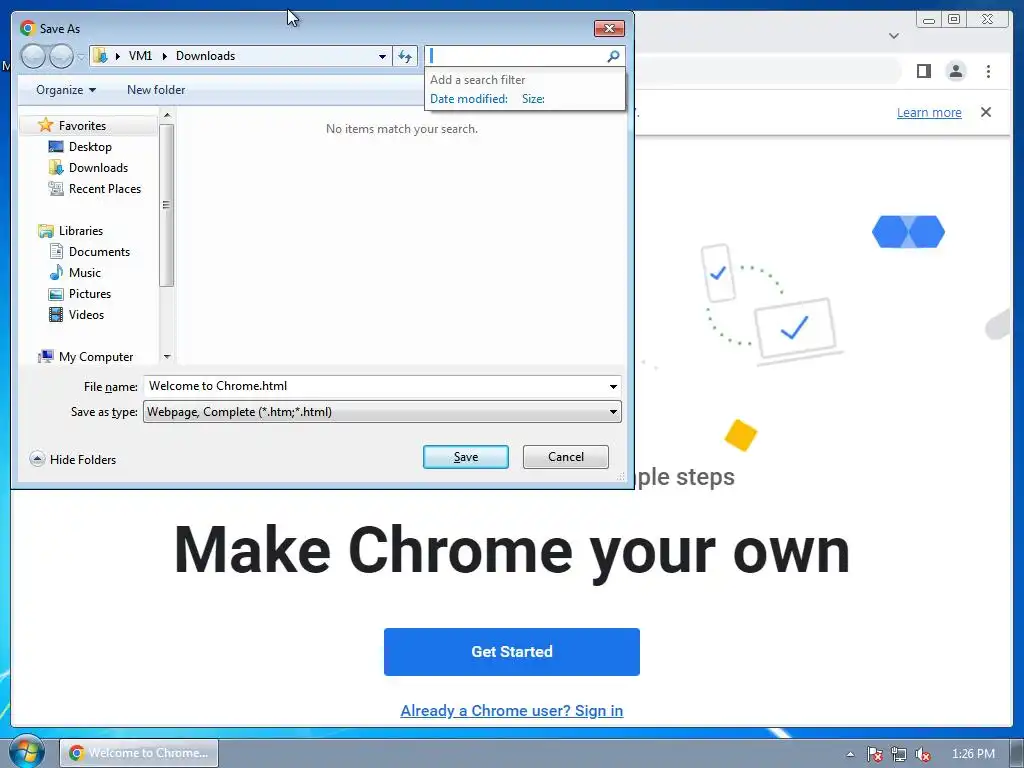
Task: Click the Cancel button
Action: (x=566, y=456)
